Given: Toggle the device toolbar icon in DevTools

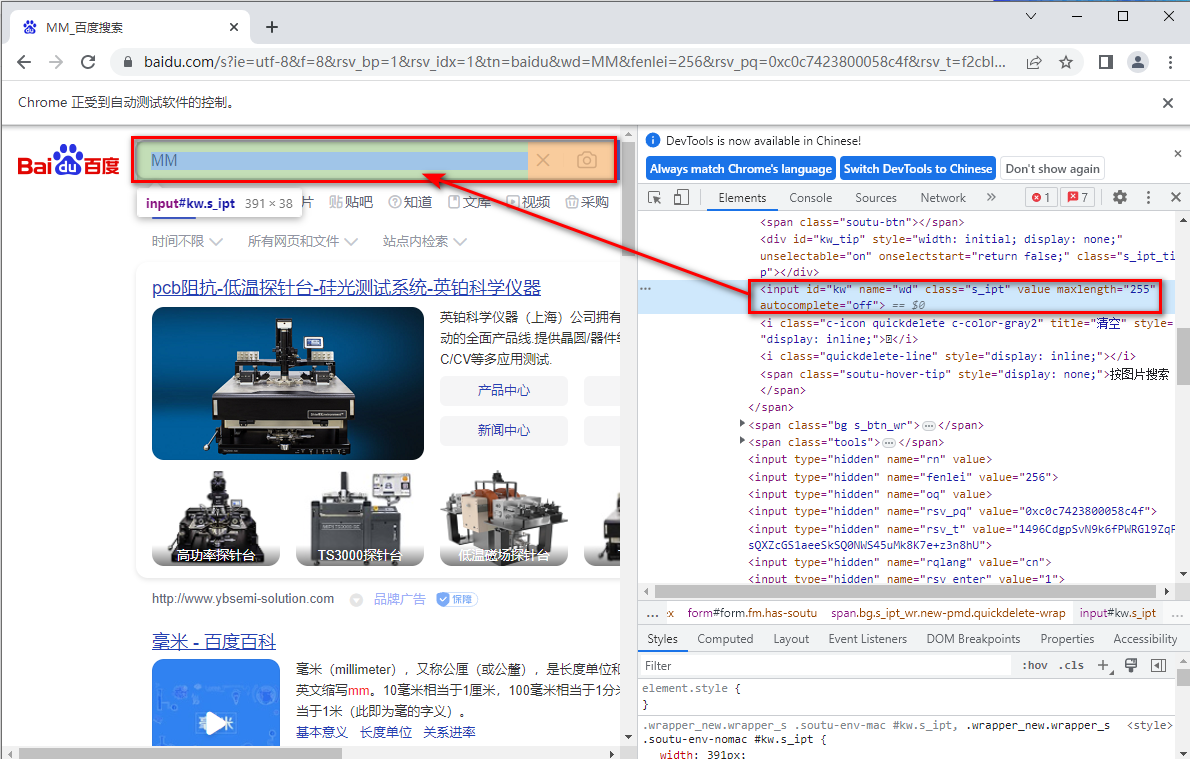Looking at the screenshot, I should point(681,197).
